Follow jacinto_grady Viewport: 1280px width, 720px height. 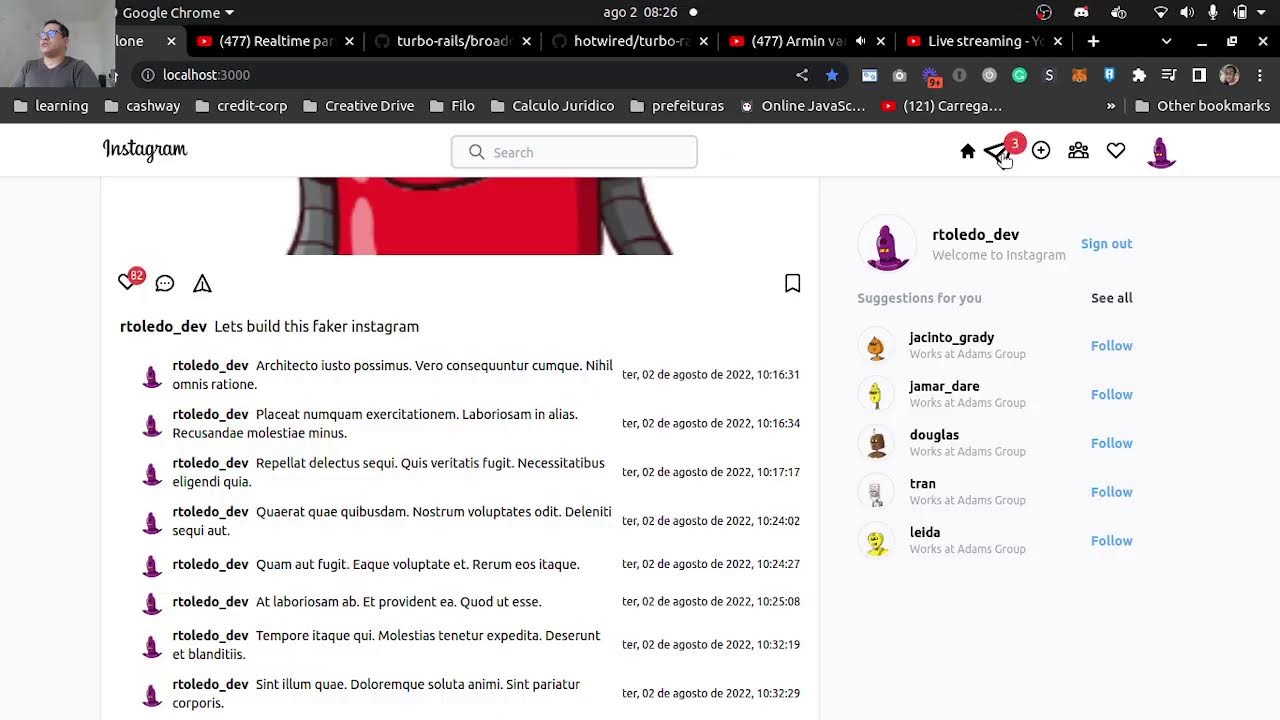pyautogui.click(x=1111, y=346)
